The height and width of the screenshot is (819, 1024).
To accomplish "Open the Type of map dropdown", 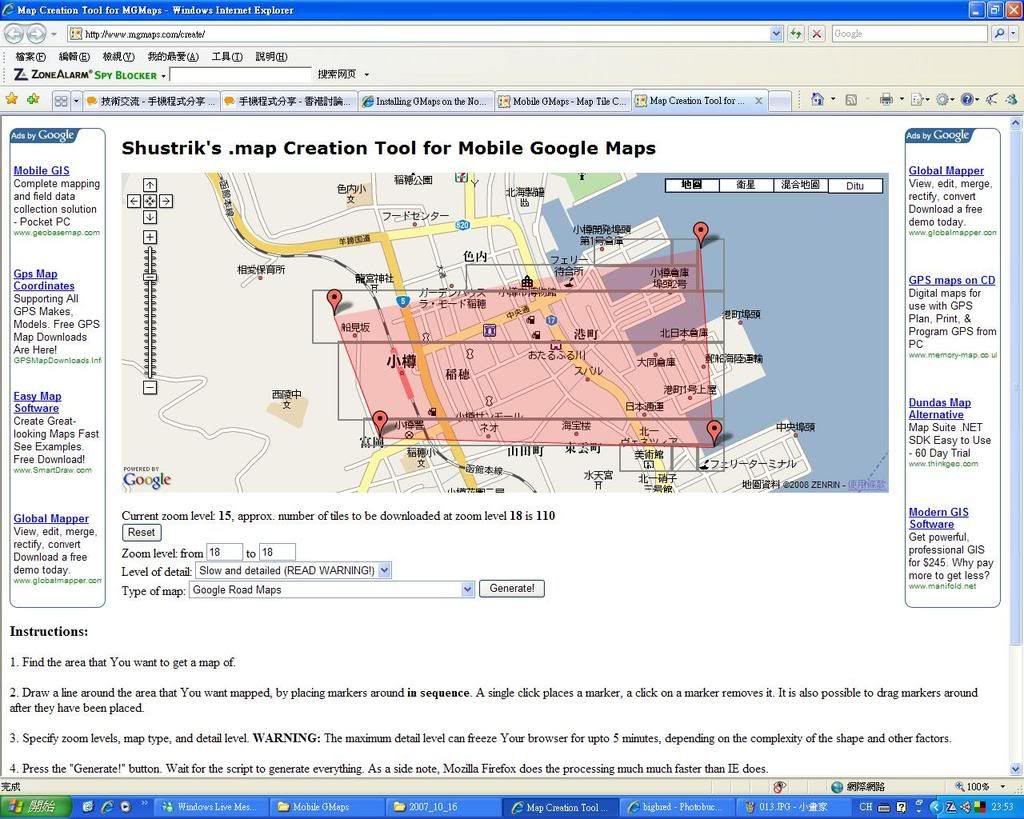I will [467, 590].
